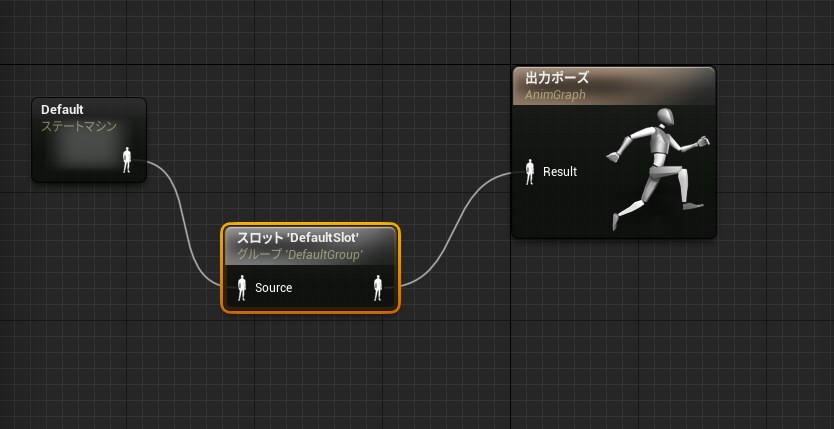Screen dimensions: 834x429
Task: Click the Source input pose pin
Action: [241, 288]
